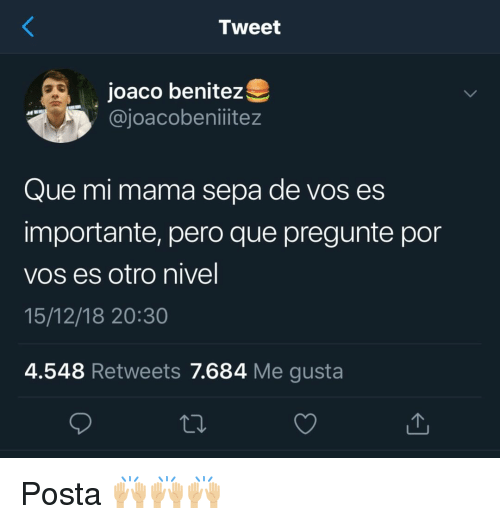Viewport: 500px width, 524px height.
Task: Expand the tweet options chevron
Action: click(470, 94)
